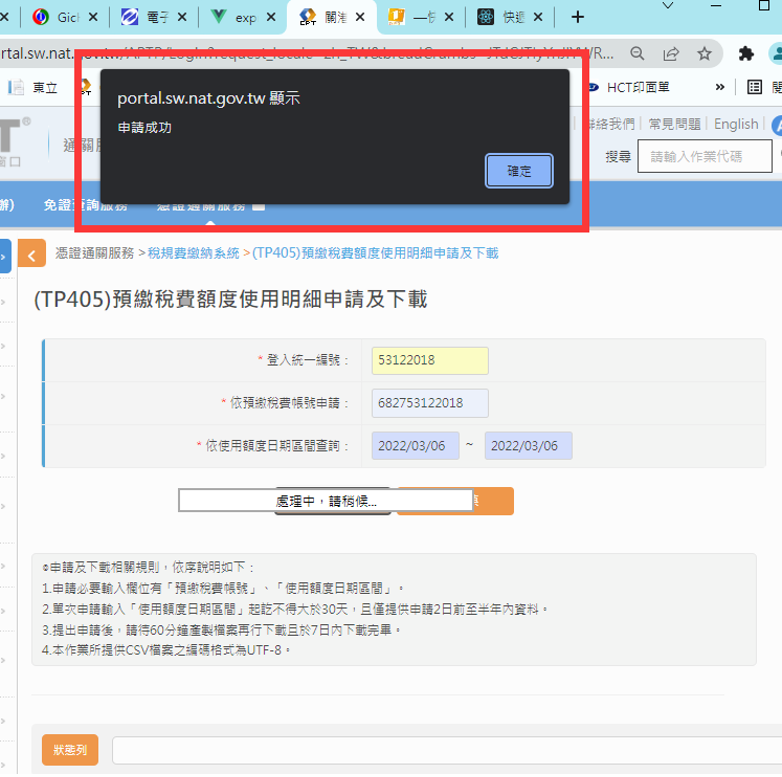Screen dimensions: 782x777
Task: Open the browser extensions puzzle icon
Action: 745,54
